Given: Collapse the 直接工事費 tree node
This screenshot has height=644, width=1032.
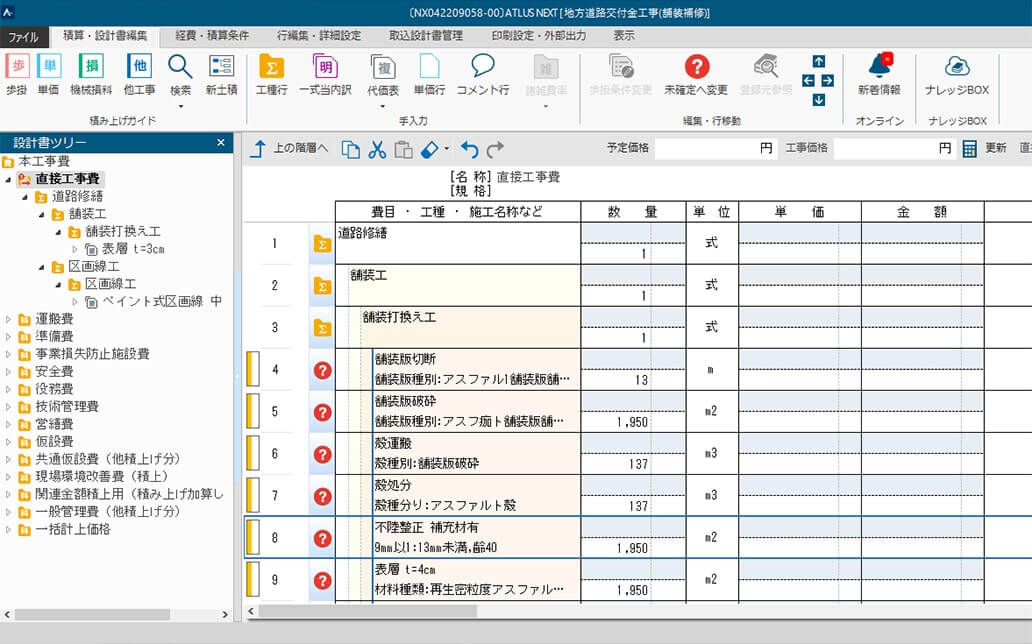Looking at the screenshot, I should [8, 179].
